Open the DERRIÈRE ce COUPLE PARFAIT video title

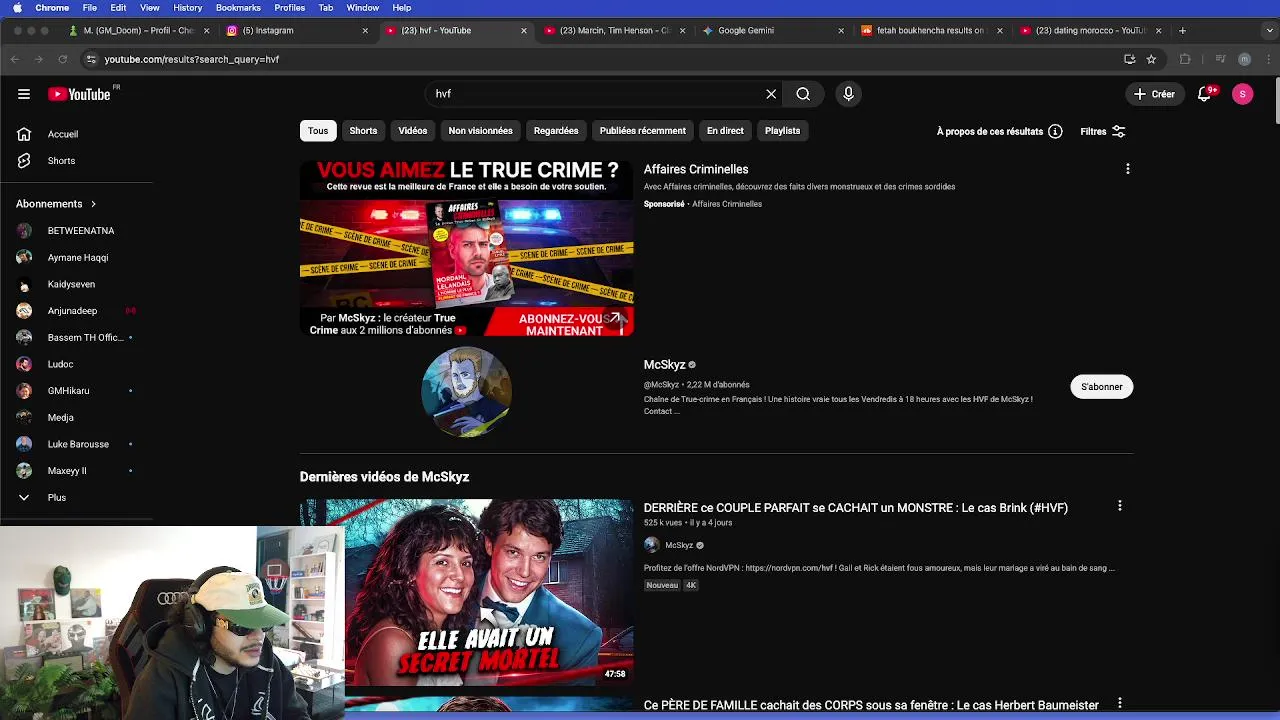(856, 508)
